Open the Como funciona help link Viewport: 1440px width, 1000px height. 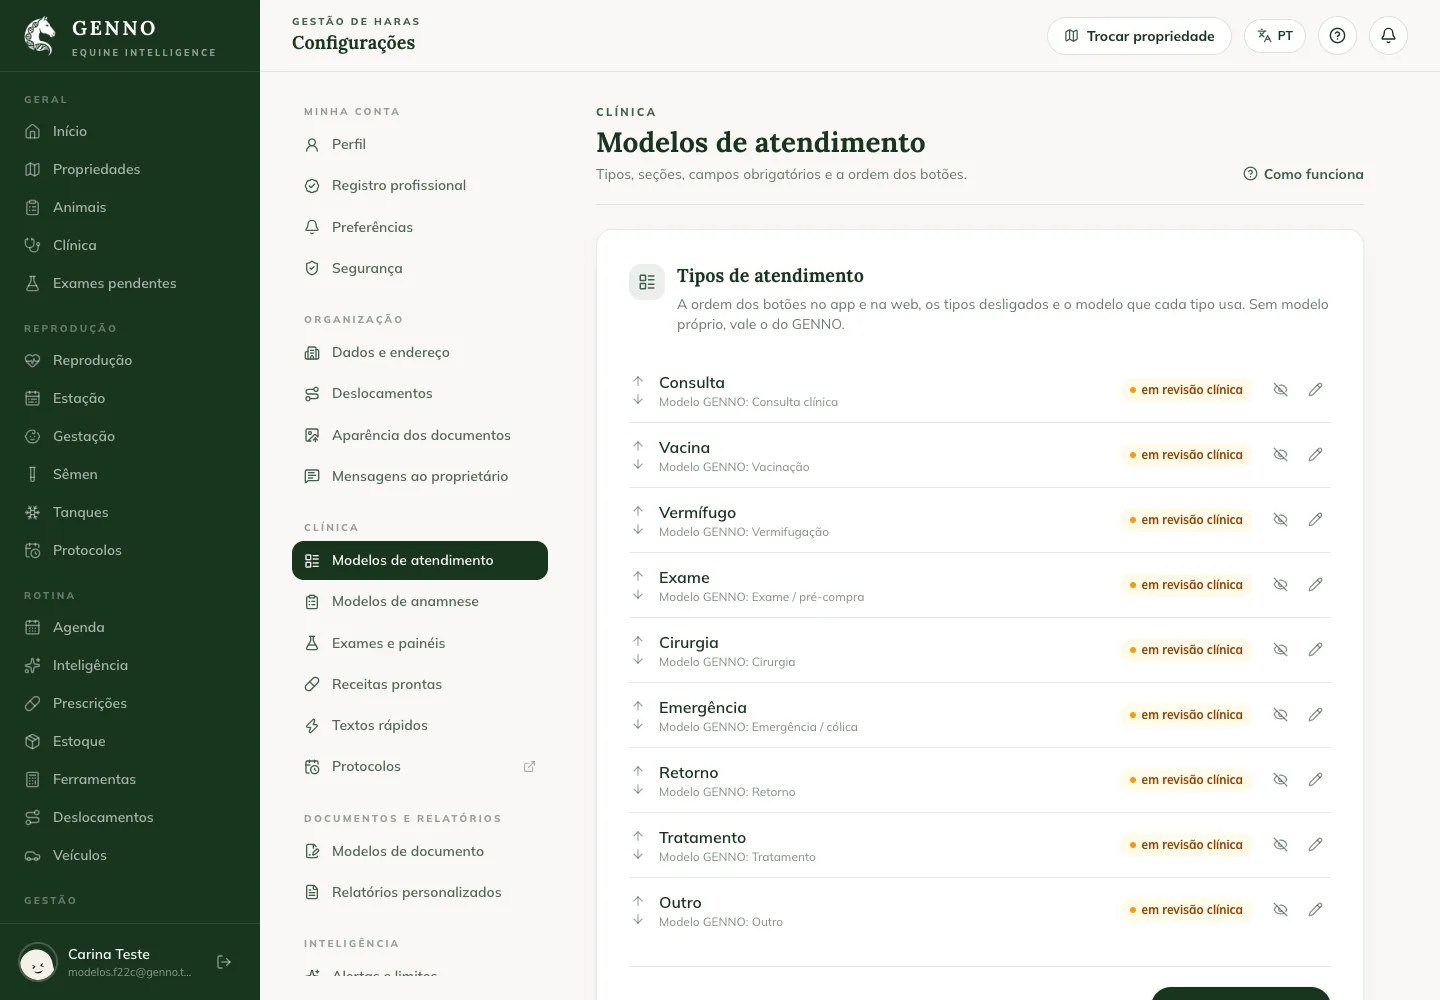[1303, 174]
